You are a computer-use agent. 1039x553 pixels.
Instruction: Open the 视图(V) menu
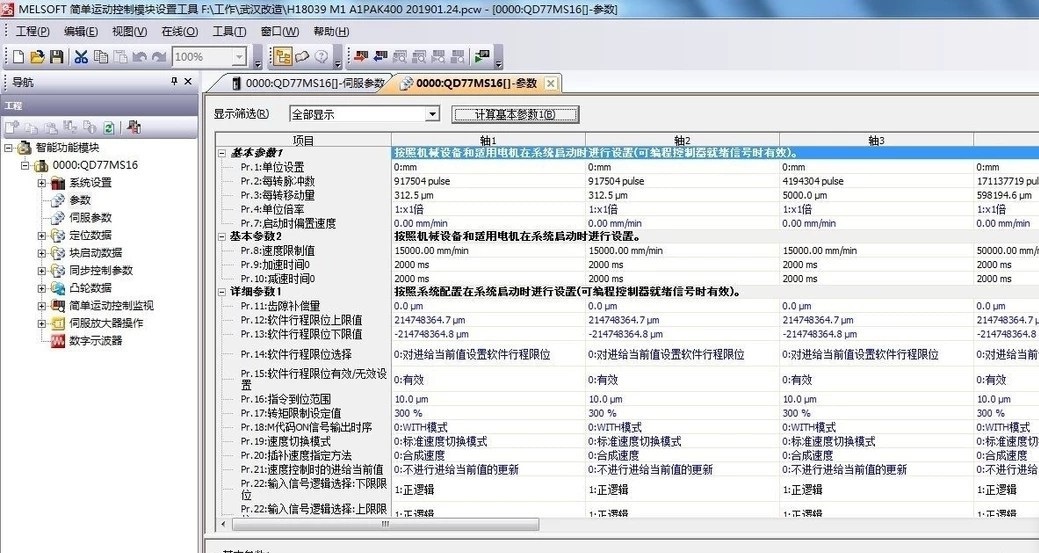[x=129, y=31]
